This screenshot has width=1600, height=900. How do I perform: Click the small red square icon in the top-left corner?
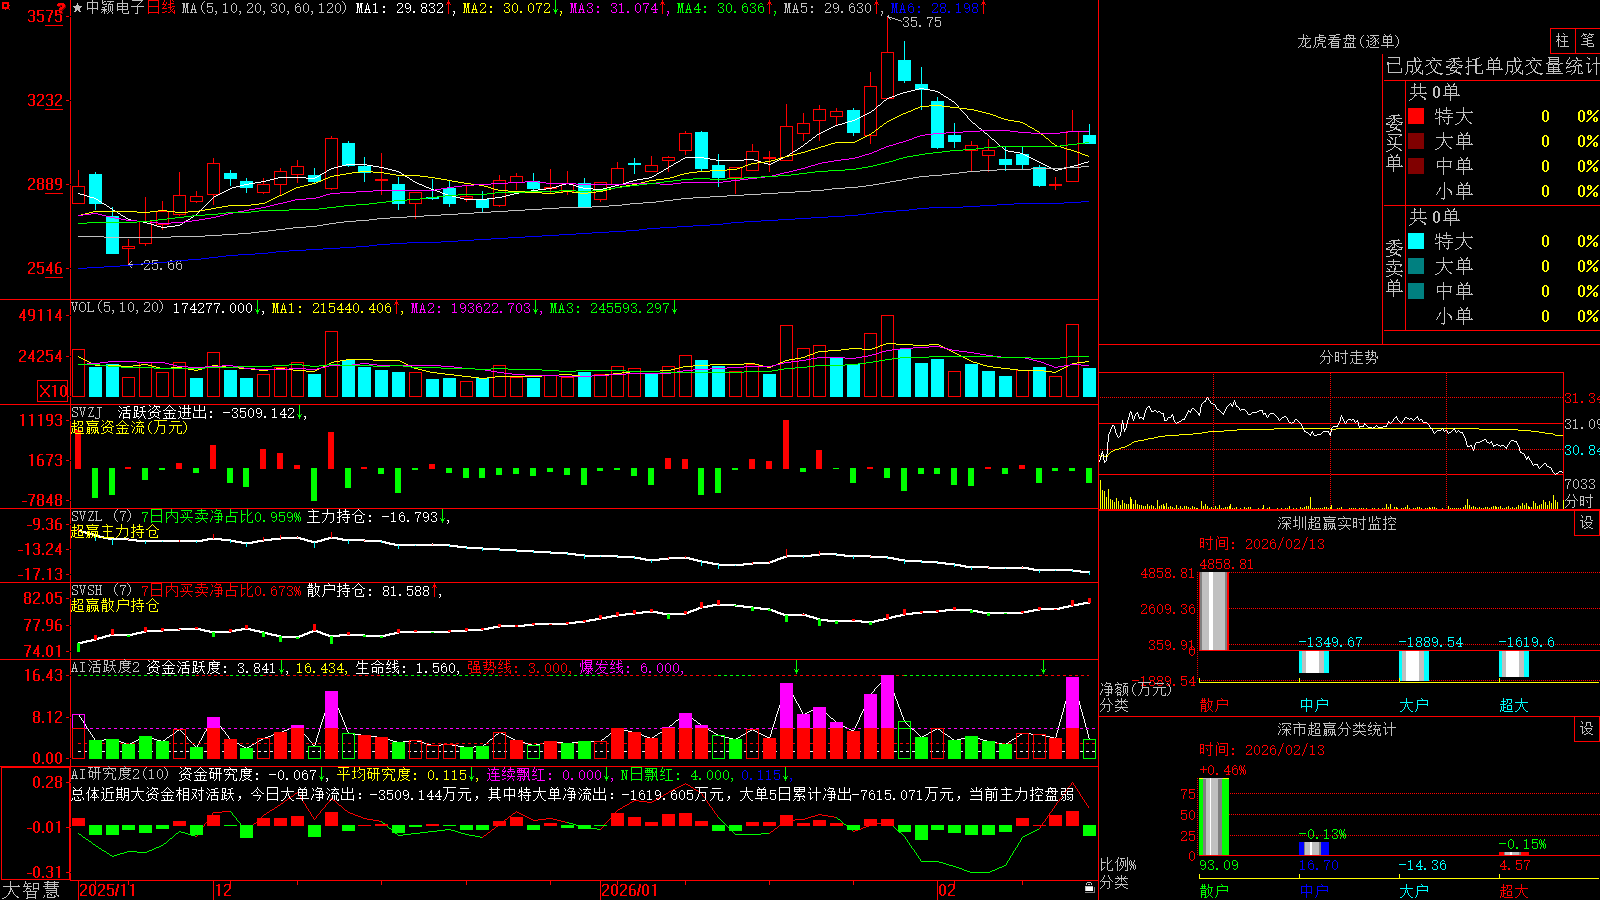pos(4,4)
